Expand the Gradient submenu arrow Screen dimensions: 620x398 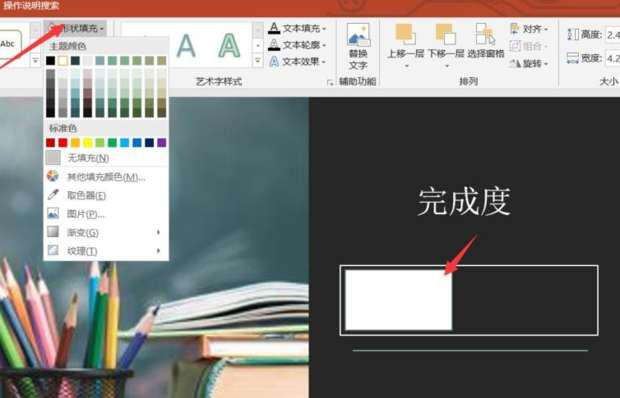tap(159, 232)
